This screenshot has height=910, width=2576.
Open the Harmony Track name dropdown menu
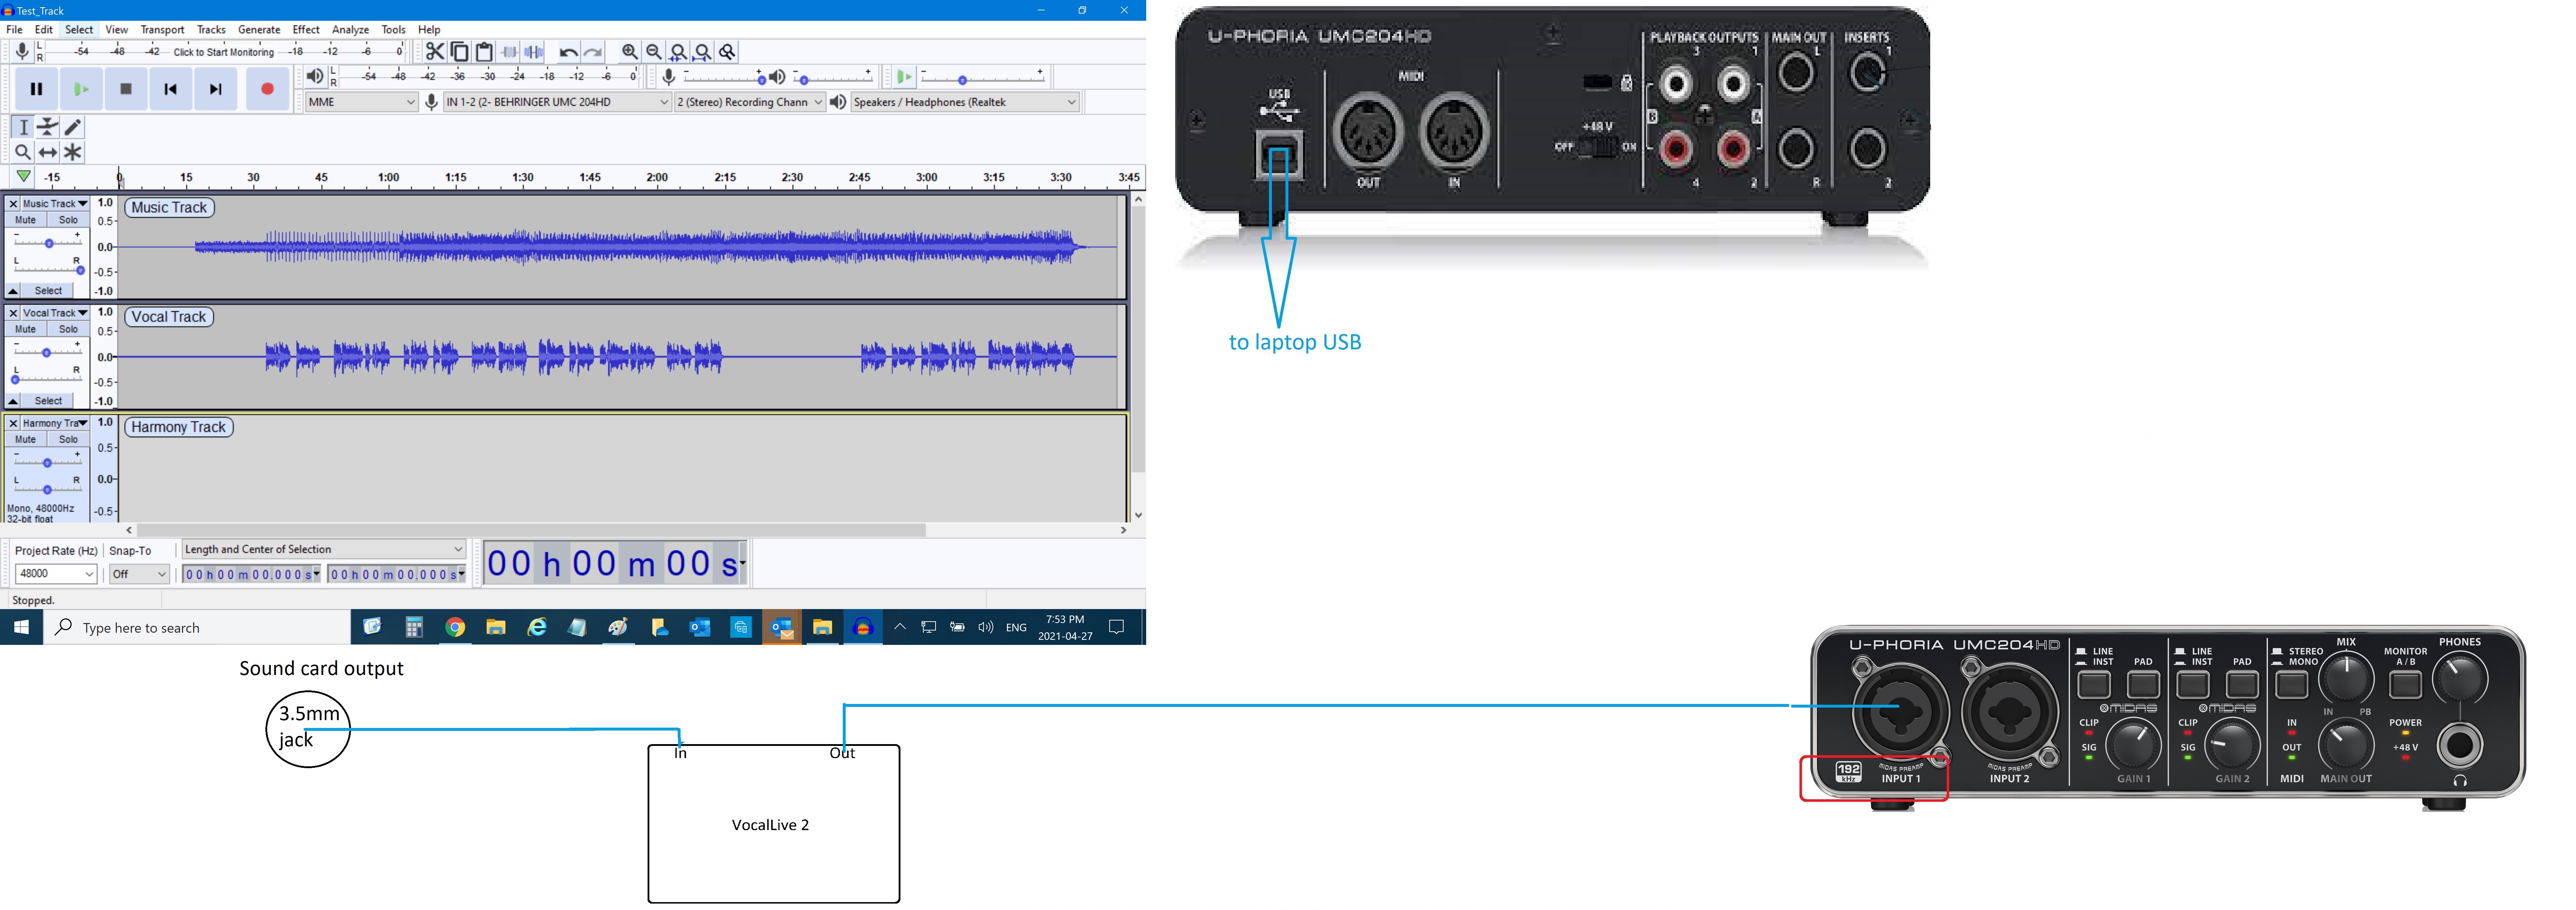click(x=55, y=423)
